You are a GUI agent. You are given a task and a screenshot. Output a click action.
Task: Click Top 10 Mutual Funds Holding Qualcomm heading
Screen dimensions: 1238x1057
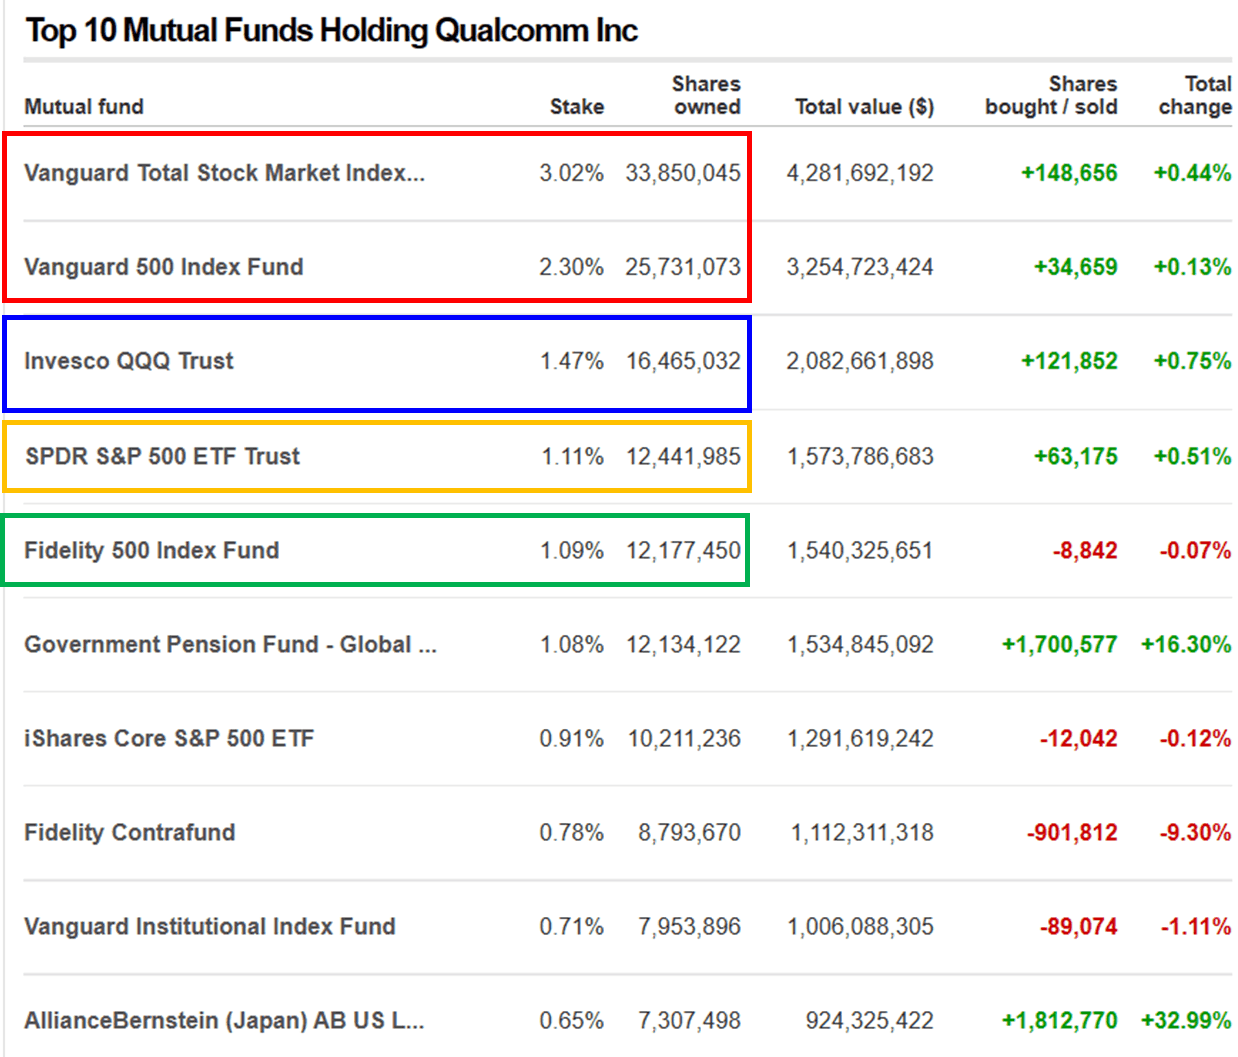[x=332, y=31]
